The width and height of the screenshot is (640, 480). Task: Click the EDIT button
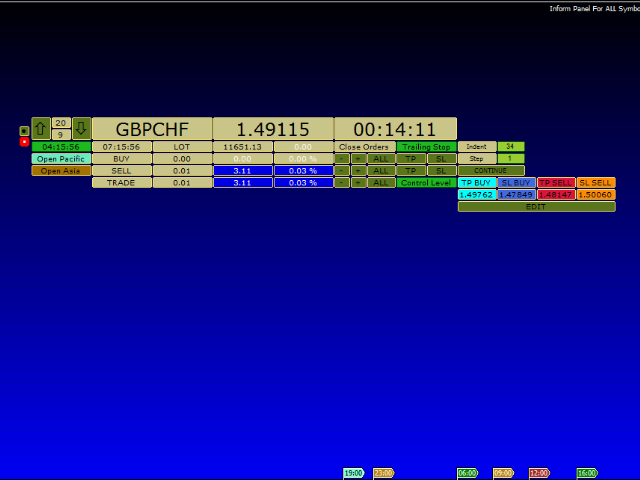537,207
